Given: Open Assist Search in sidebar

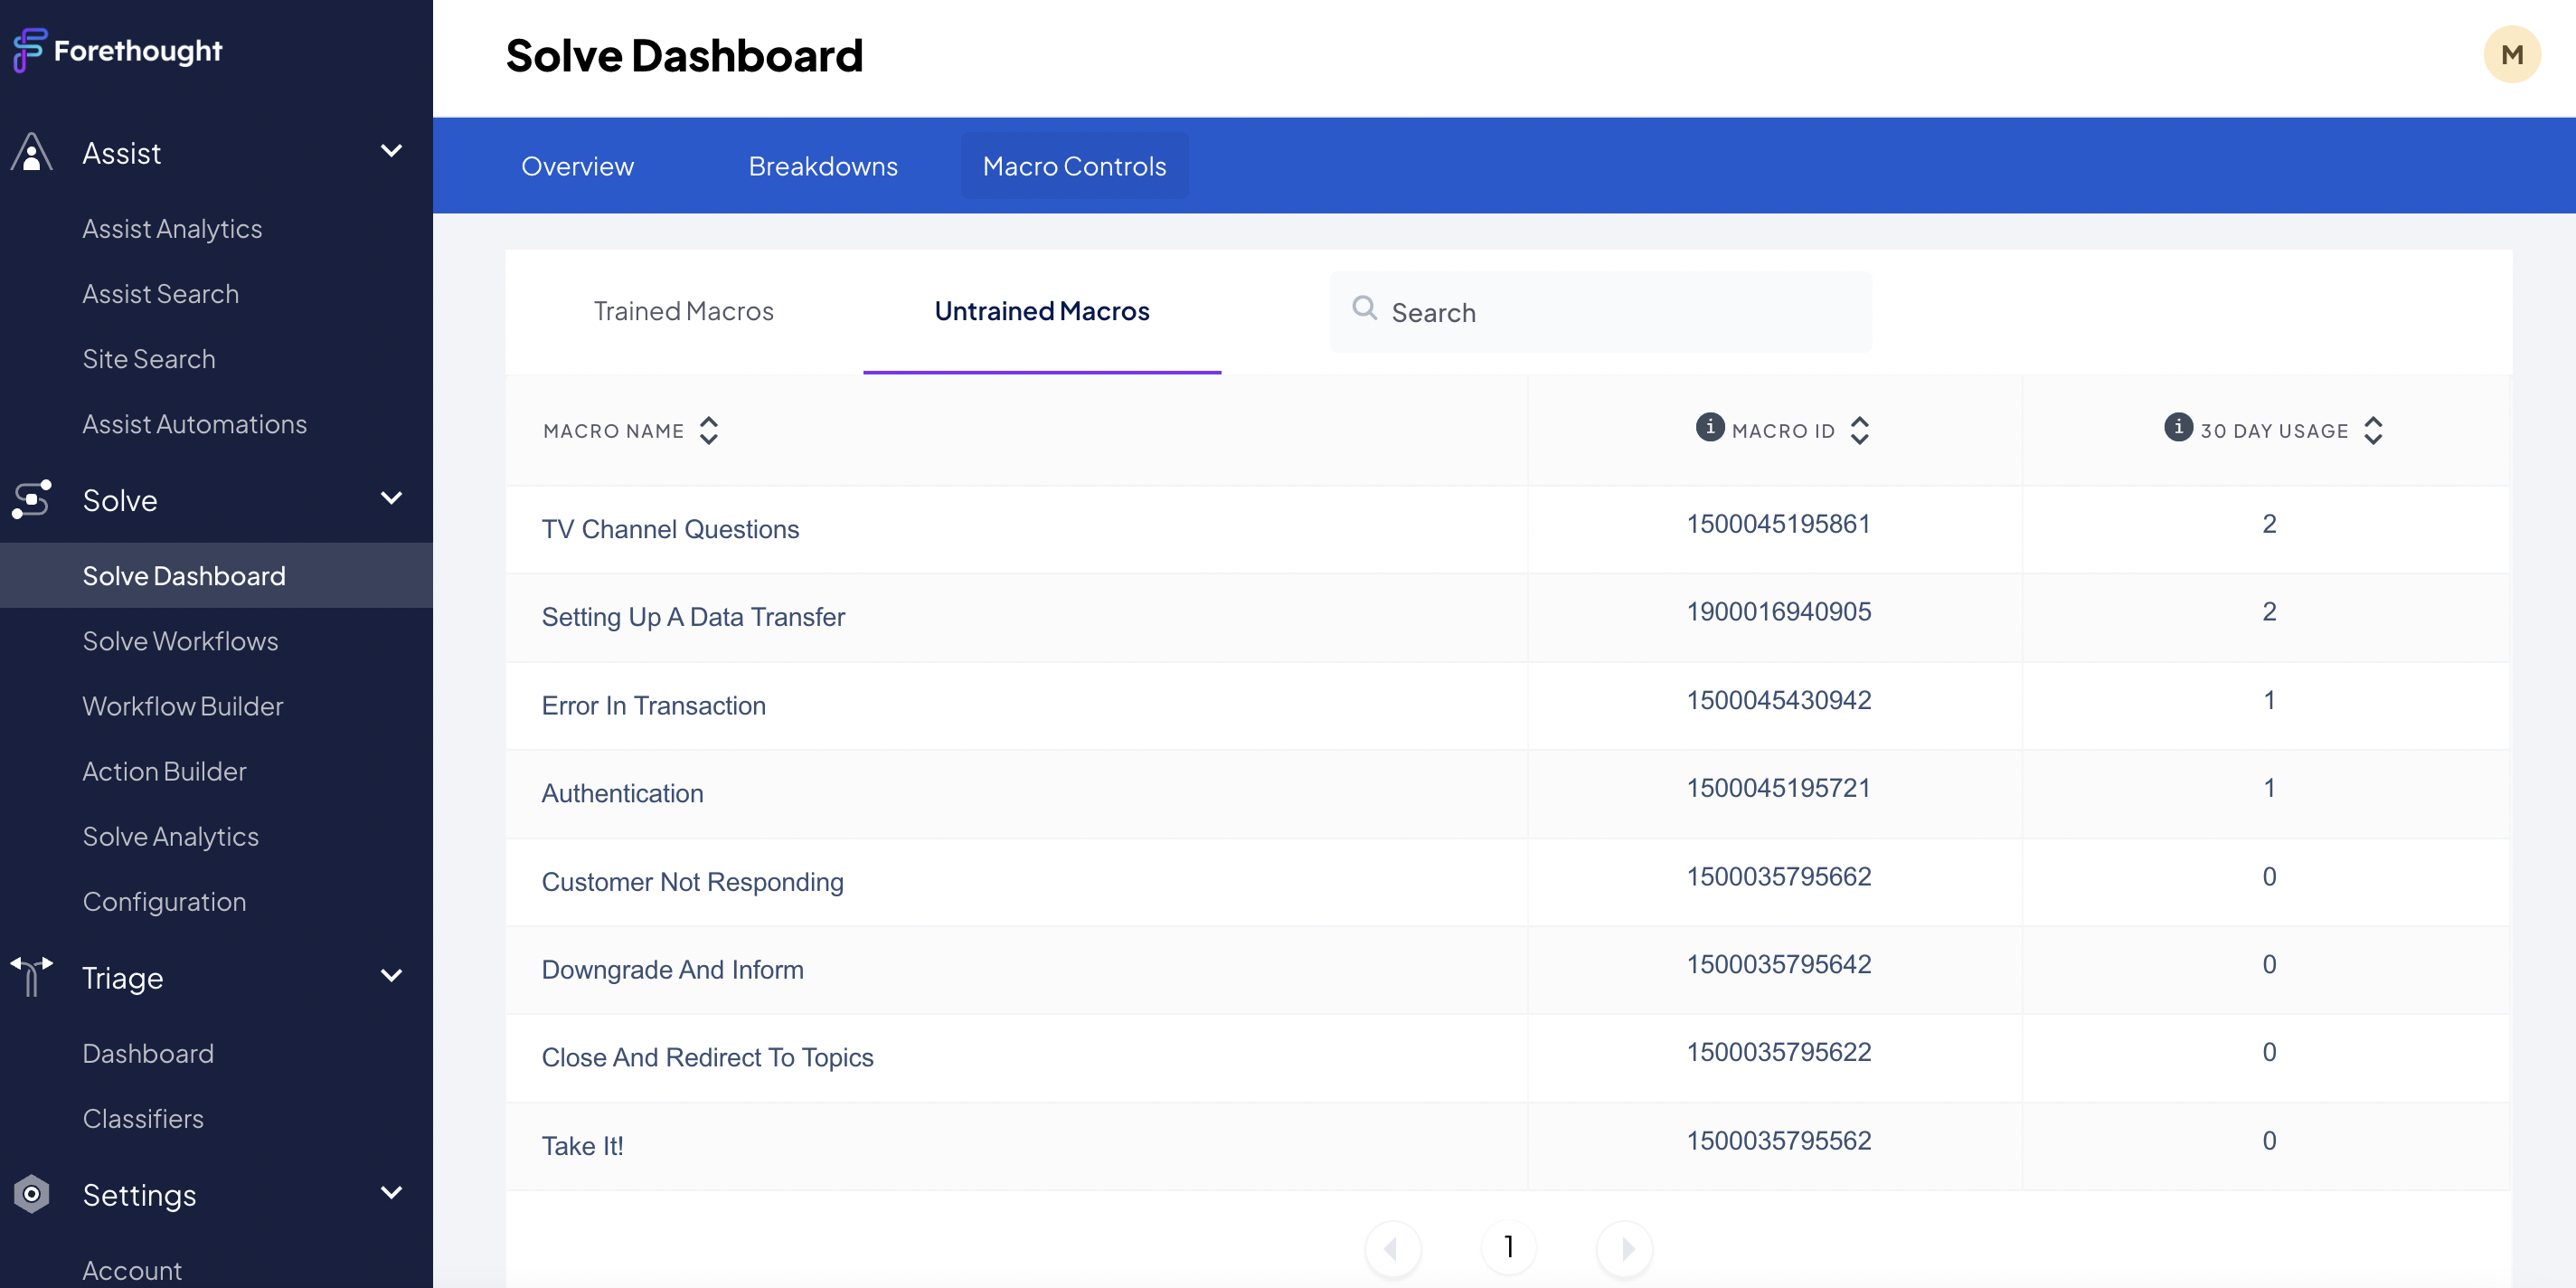Looking at the screenshot, I should (160, 294).
